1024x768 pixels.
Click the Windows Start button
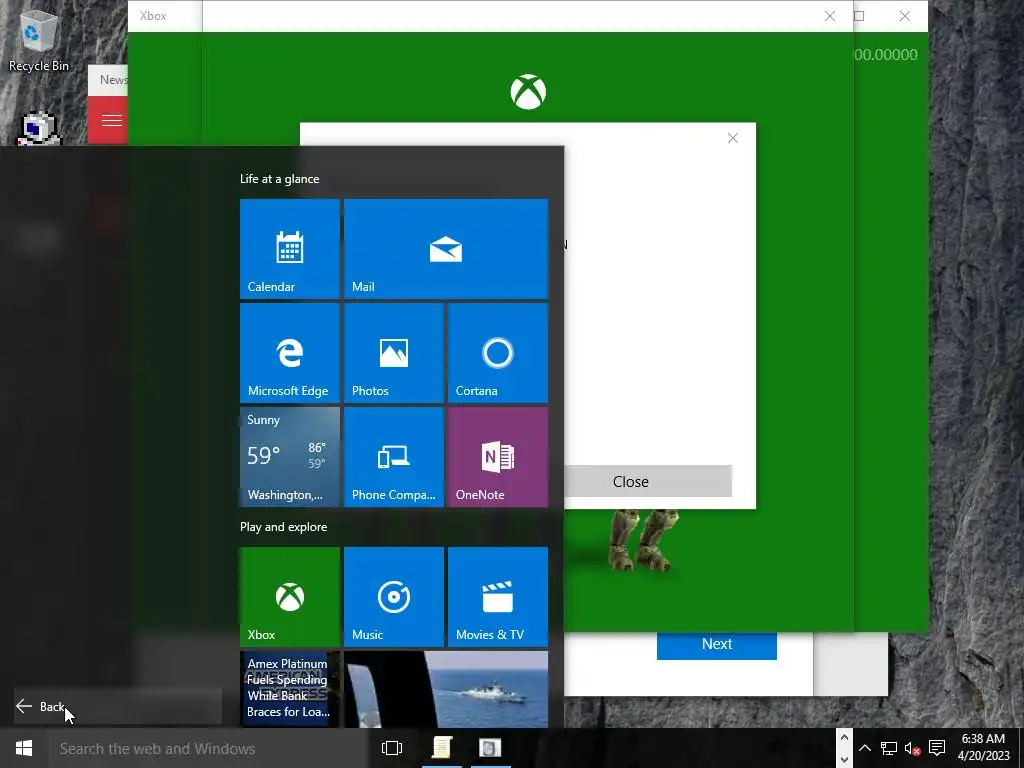(x=24, y=748)
